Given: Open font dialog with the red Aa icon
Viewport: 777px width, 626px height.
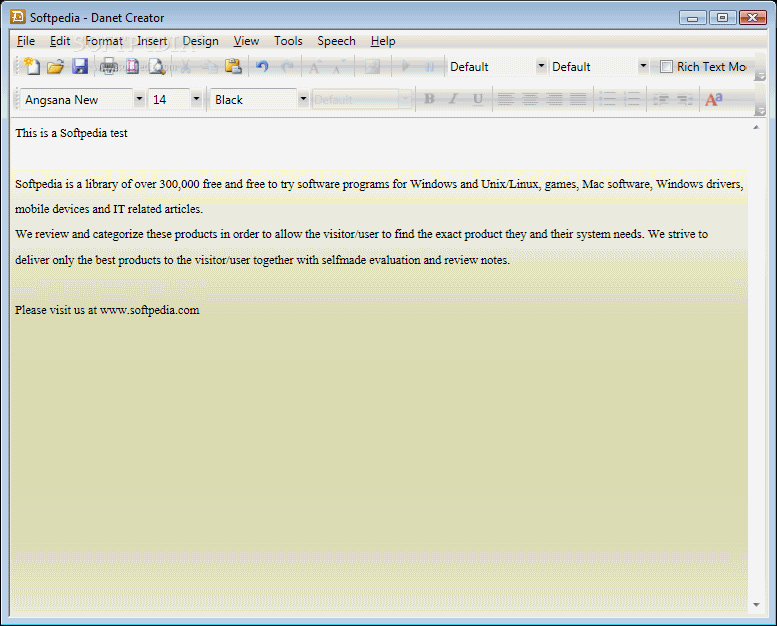Looking at the screenshot, I should 714,99.
